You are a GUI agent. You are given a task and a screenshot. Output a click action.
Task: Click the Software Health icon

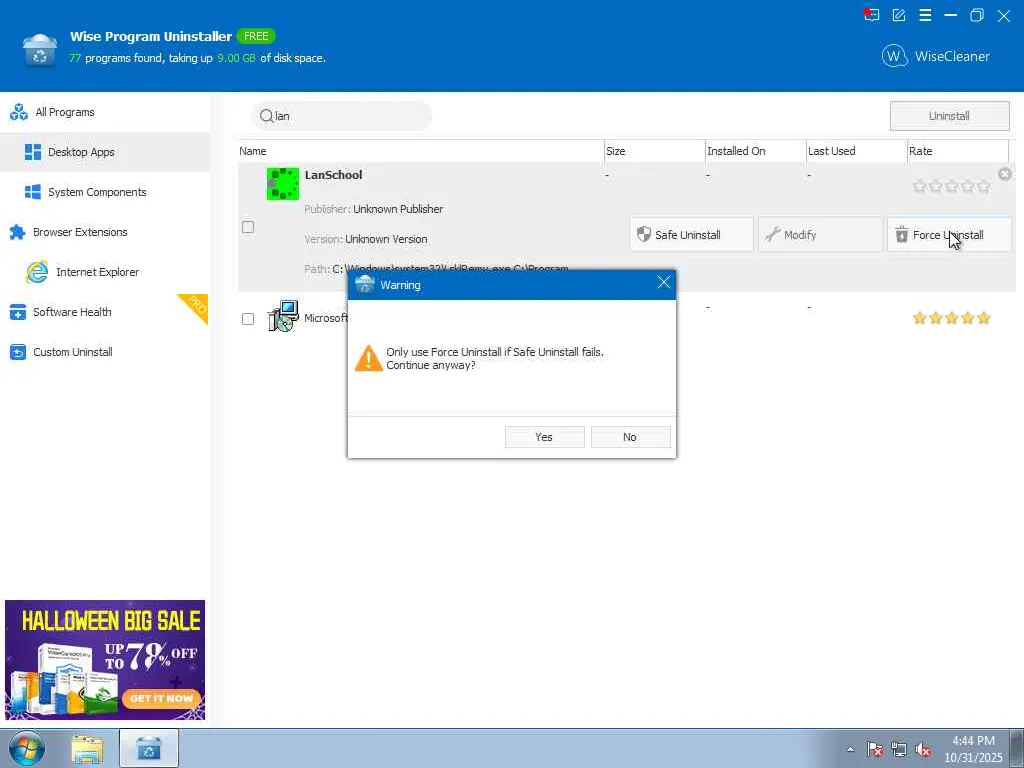[x=18, y=312]
